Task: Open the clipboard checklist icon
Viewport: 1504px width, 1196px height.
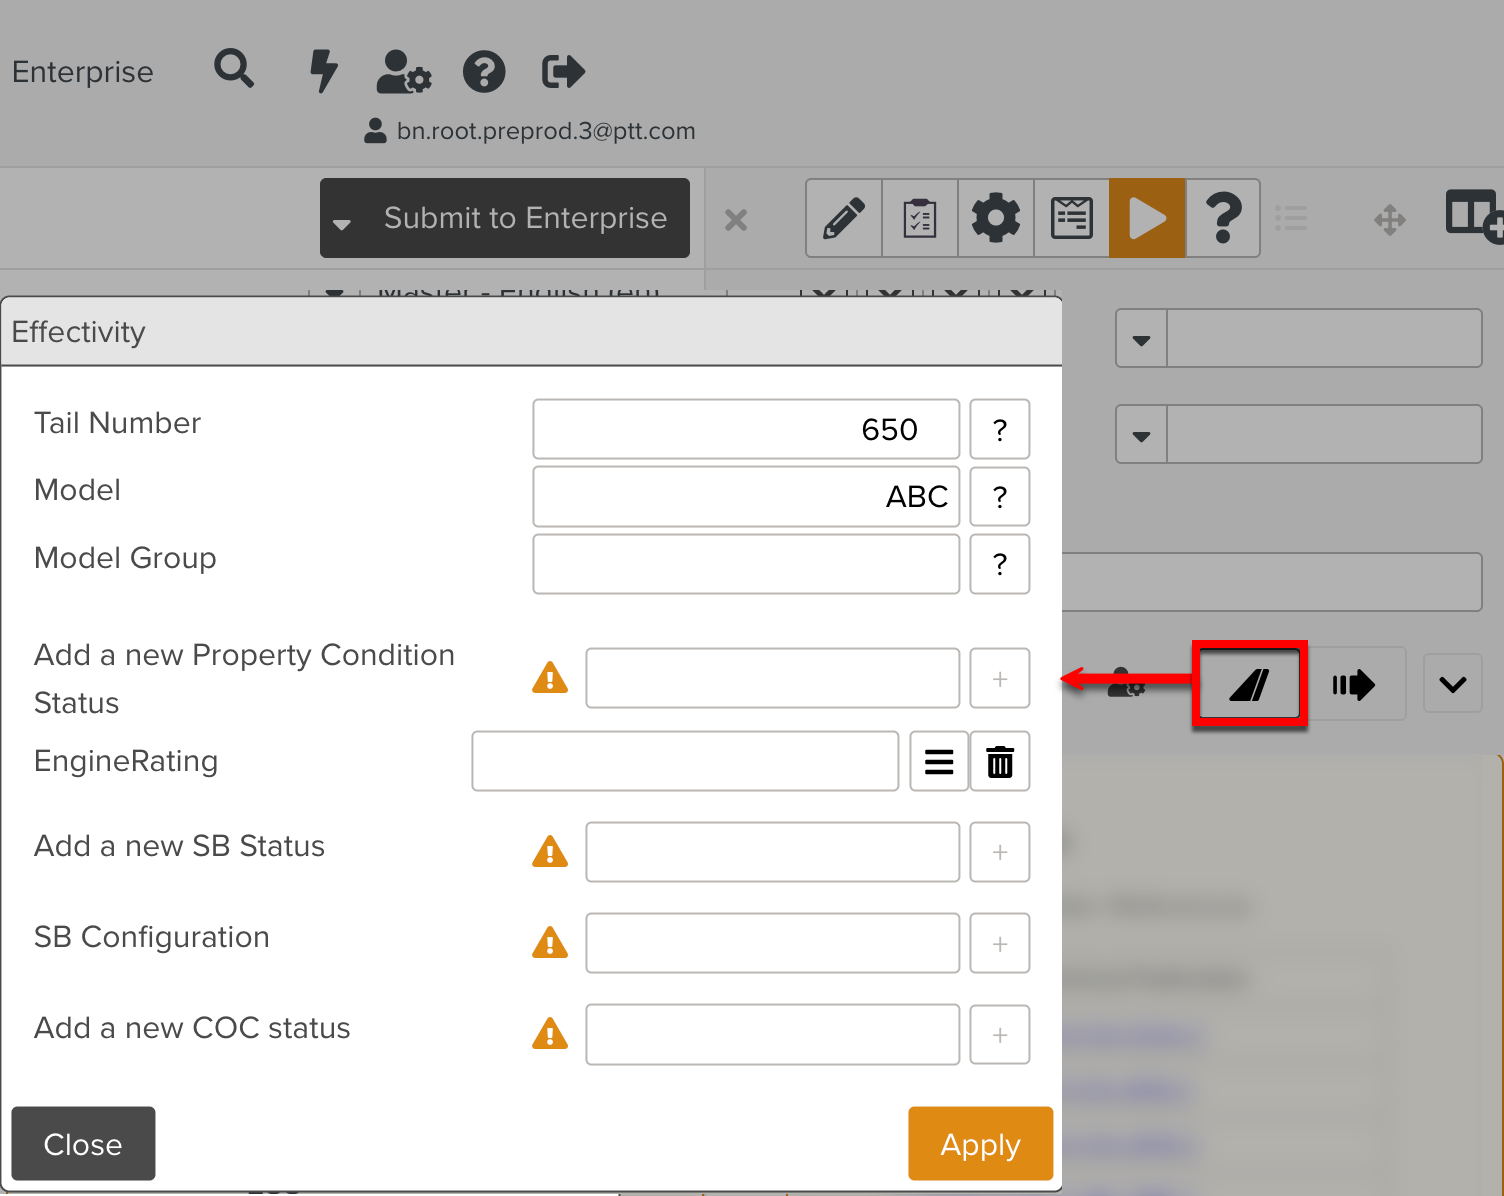Action: pos(920,218)
